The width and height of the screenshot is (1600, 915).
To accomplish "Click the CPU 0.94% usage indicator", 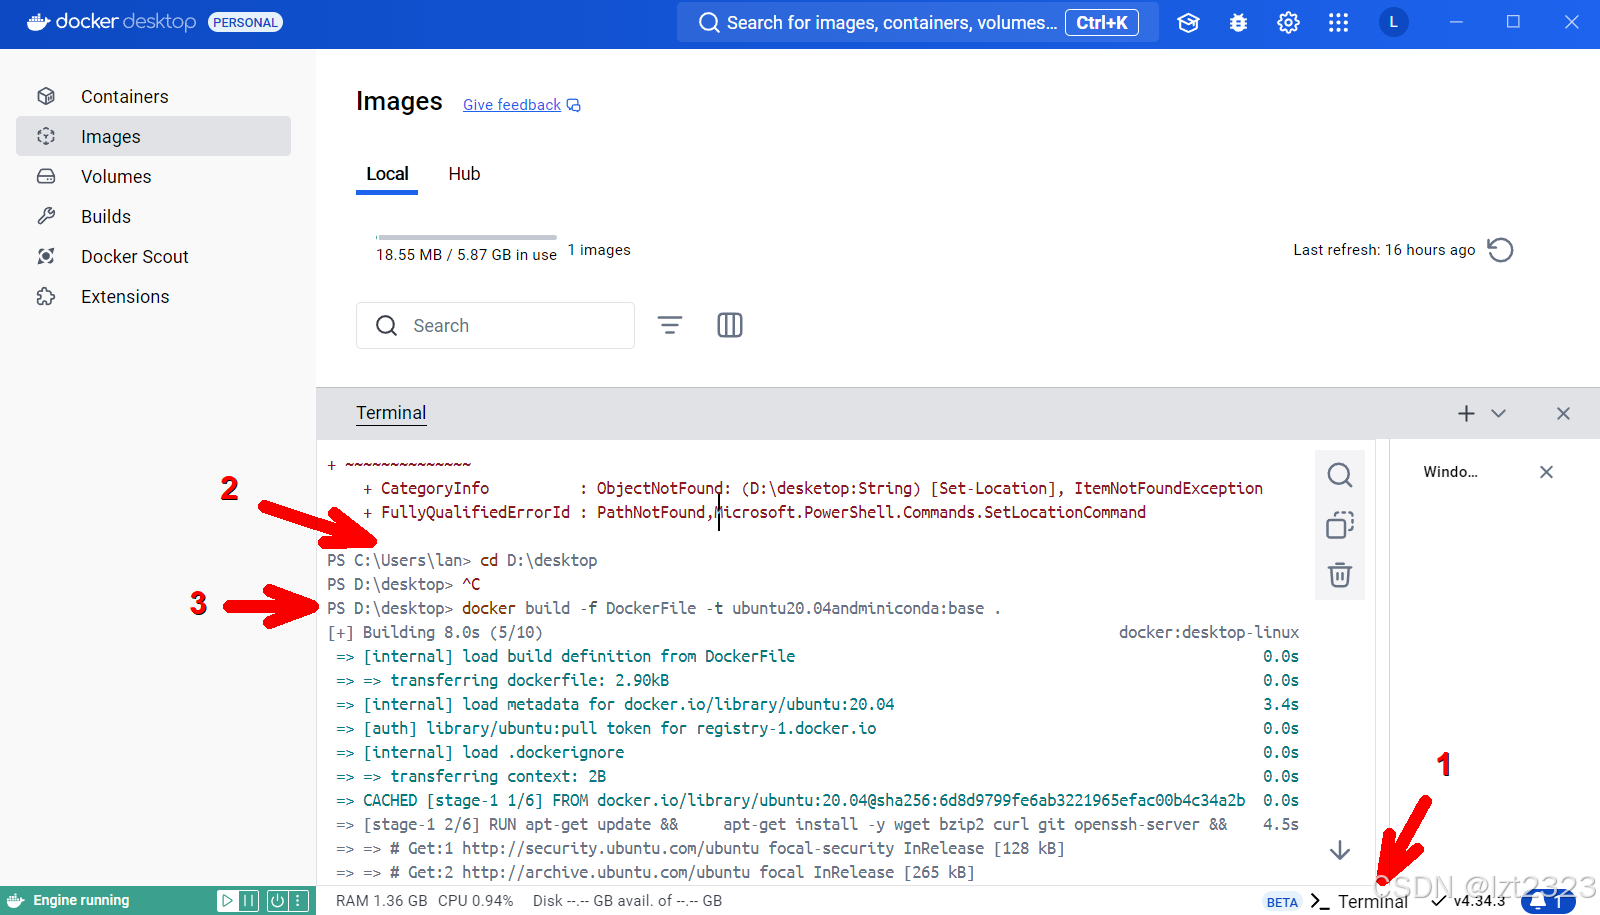I will pyautogui.click(x=475, y=901).
